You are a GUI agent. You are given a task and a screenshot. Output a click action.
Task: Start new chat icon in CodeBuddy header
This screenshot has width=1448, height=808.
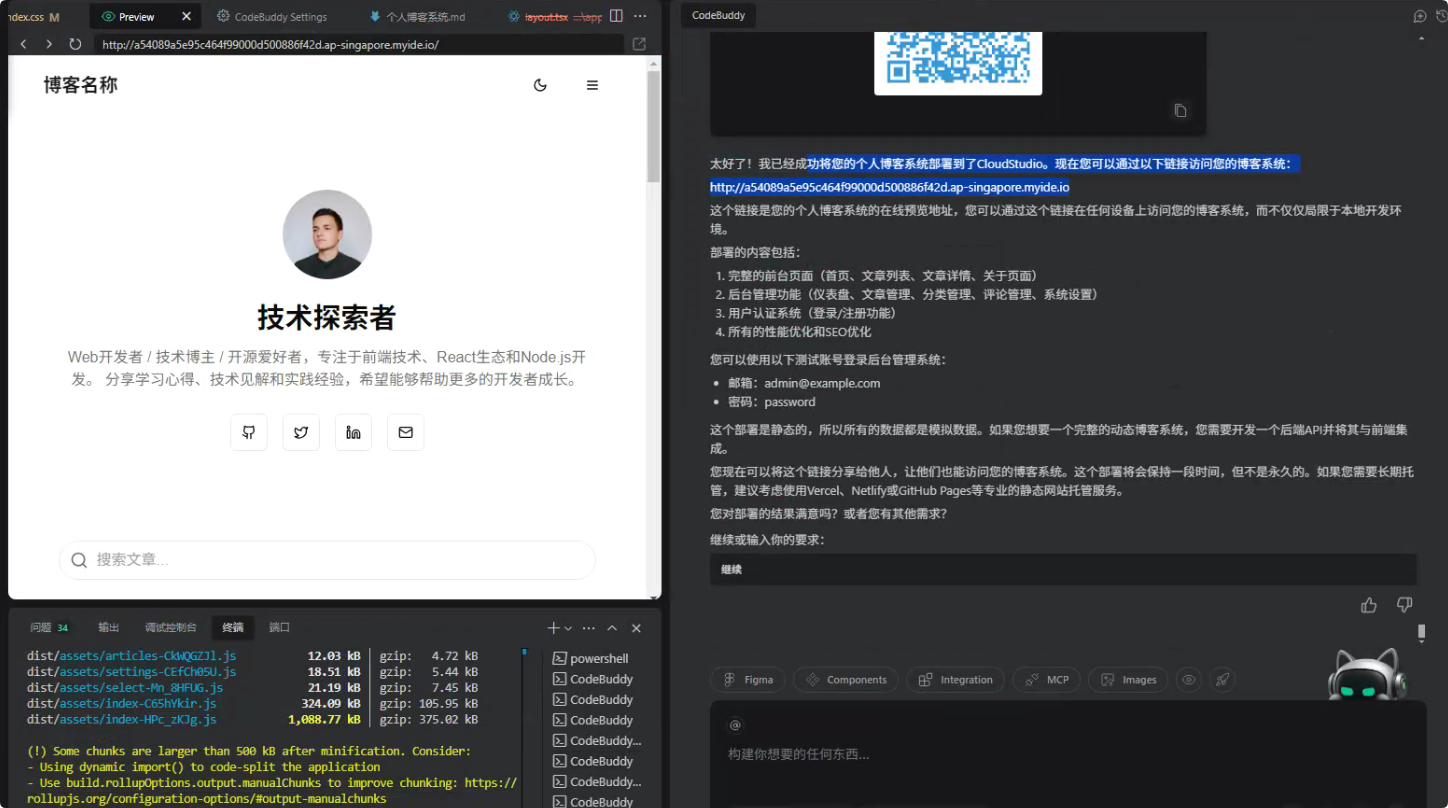tap(1419, 16)
